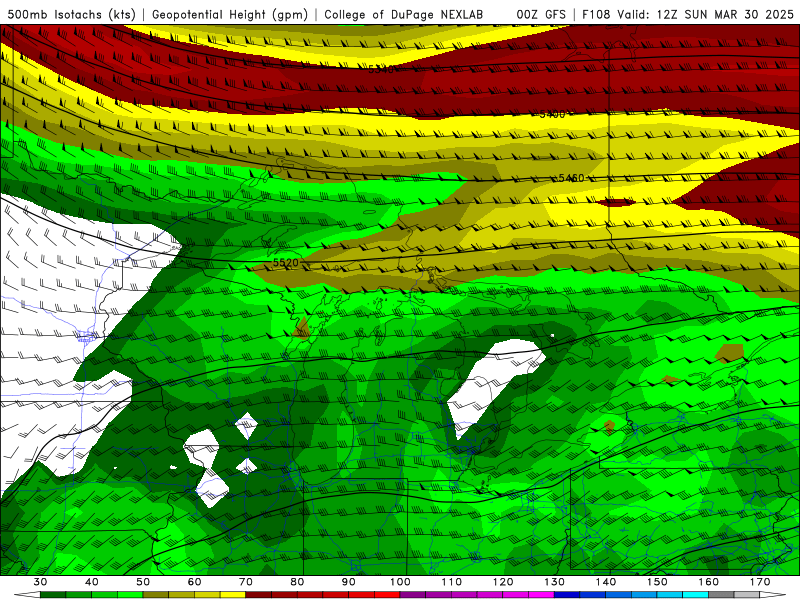Click the olive 50-55 kts swatch
Viewport: 800px width, 600px height.
(156, 595)
